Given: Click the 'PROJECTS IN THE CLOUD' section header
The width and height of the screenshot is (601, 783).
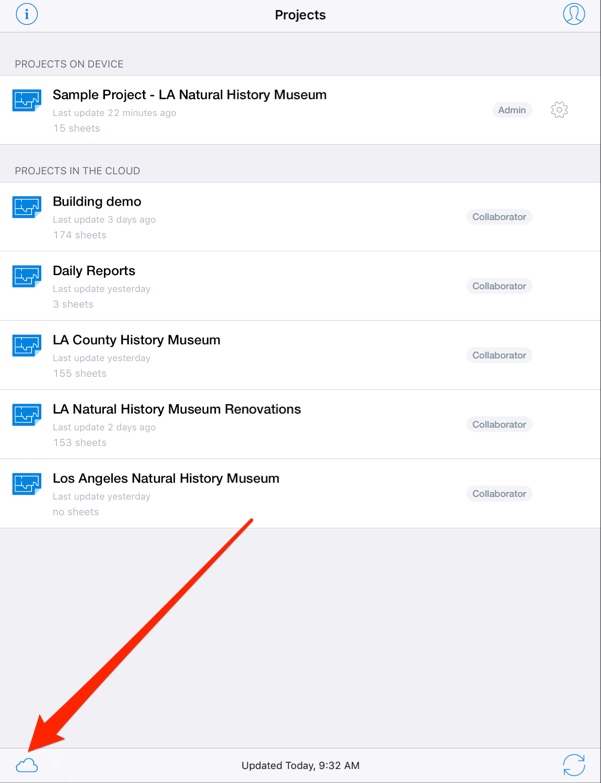Looking at the screenshot, I should [x=77, y=171].
